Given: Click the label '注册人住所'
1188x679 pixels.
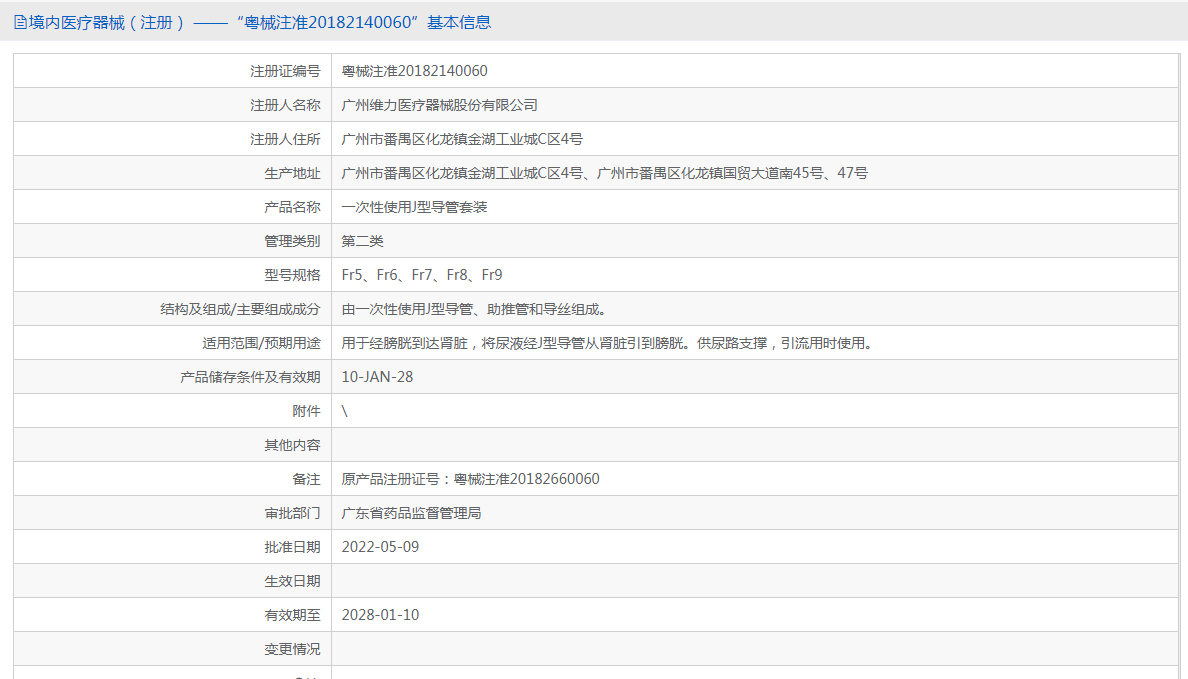Looking at the screenshot, I should tap(286, 139).
